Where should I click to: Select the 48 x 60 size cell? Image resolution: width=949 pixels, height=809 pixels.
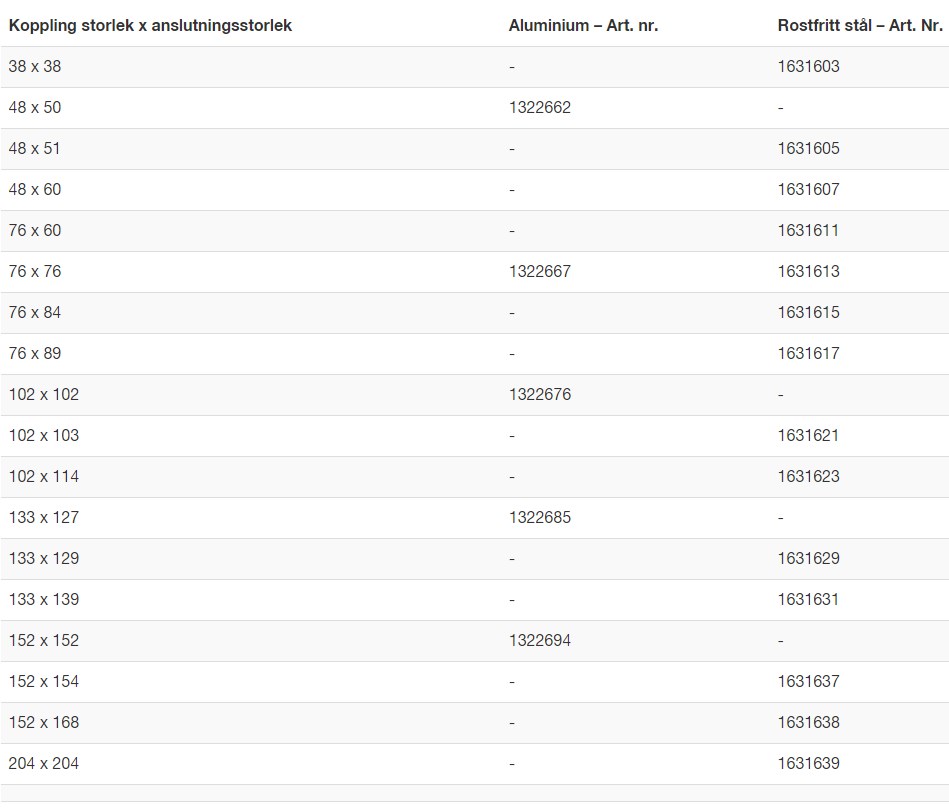coord(35,190)
